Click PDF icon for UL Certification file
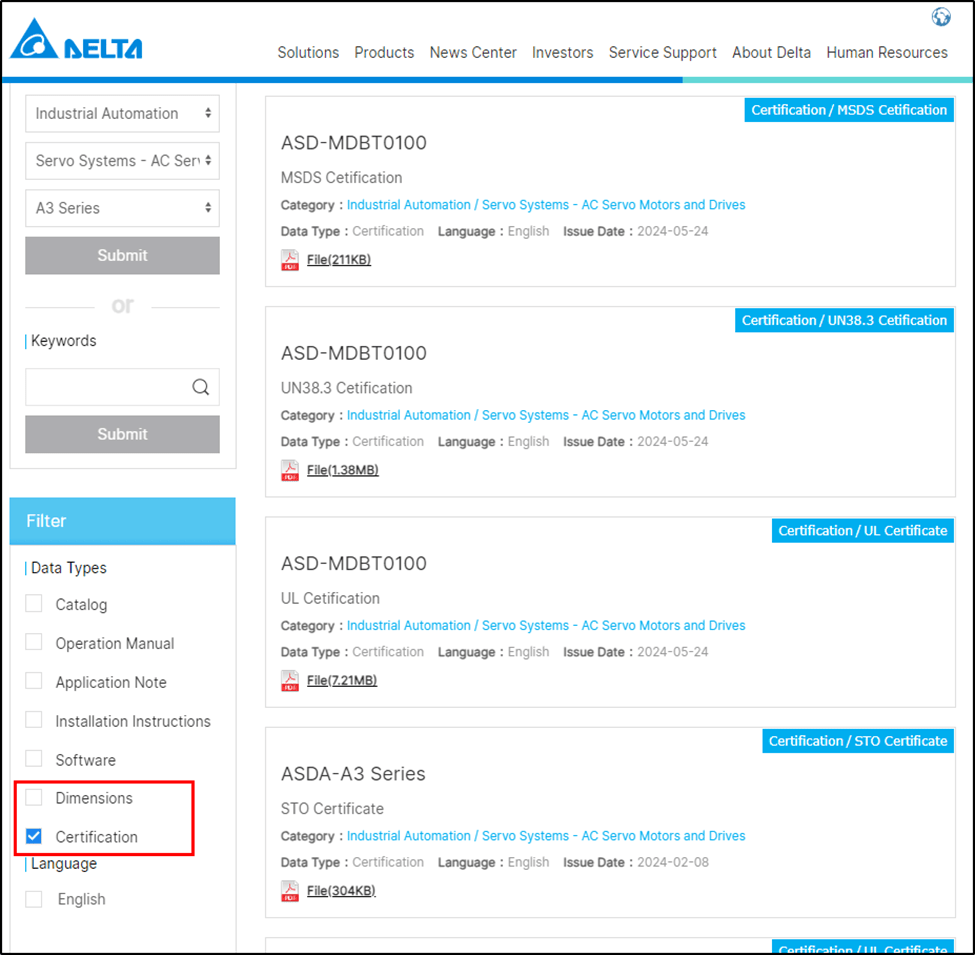Viewport: 975px width, 955px height. (x=290, y=681)
